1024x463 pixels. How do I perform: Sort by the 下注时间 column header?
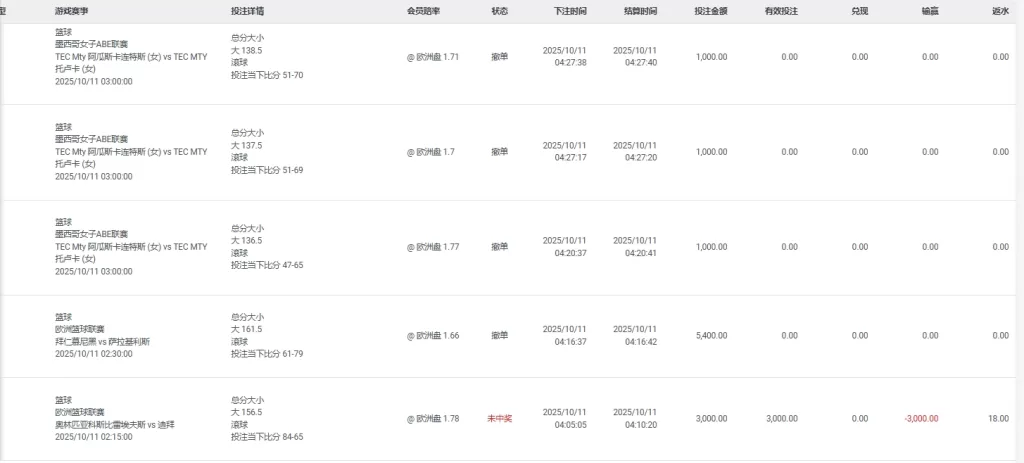click(570, 11)
